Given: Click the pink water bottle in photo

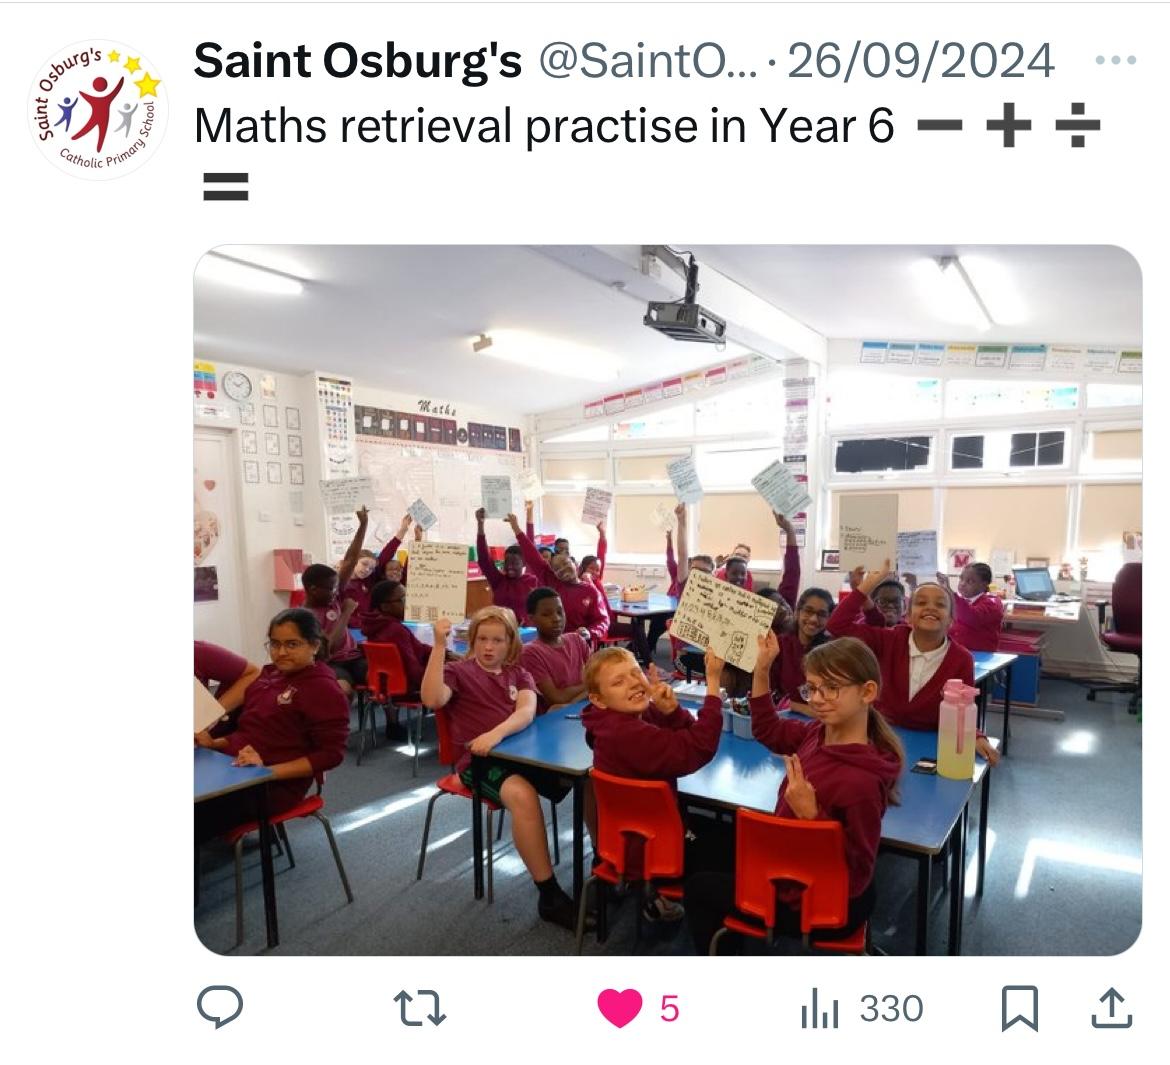Looking at the screenshot, I should (957, 729).
